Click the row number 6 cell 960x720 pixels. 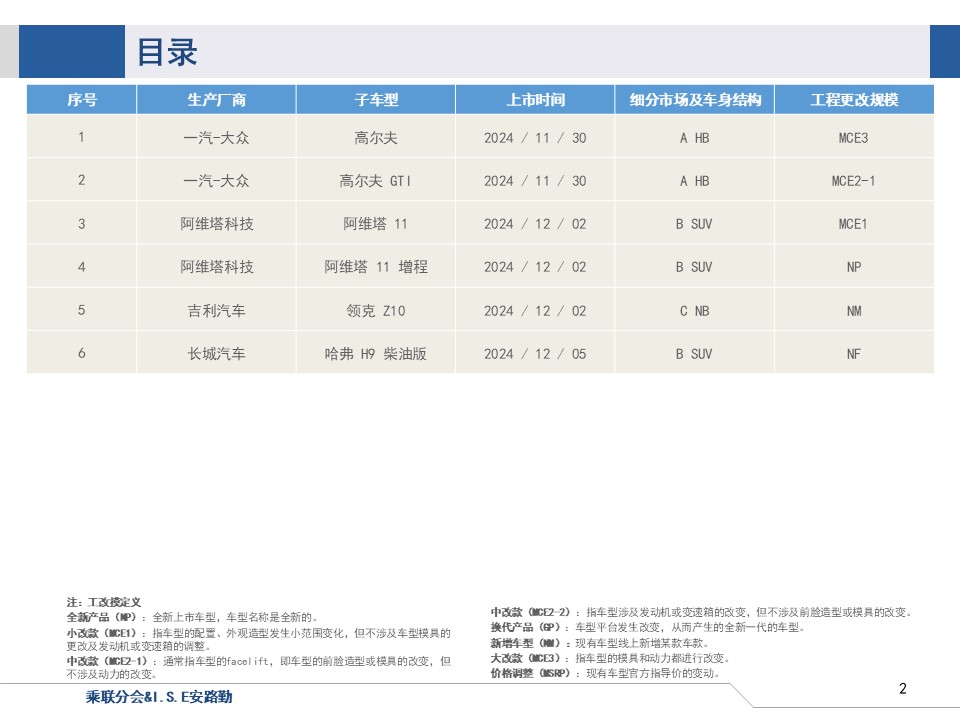[81, 353]
